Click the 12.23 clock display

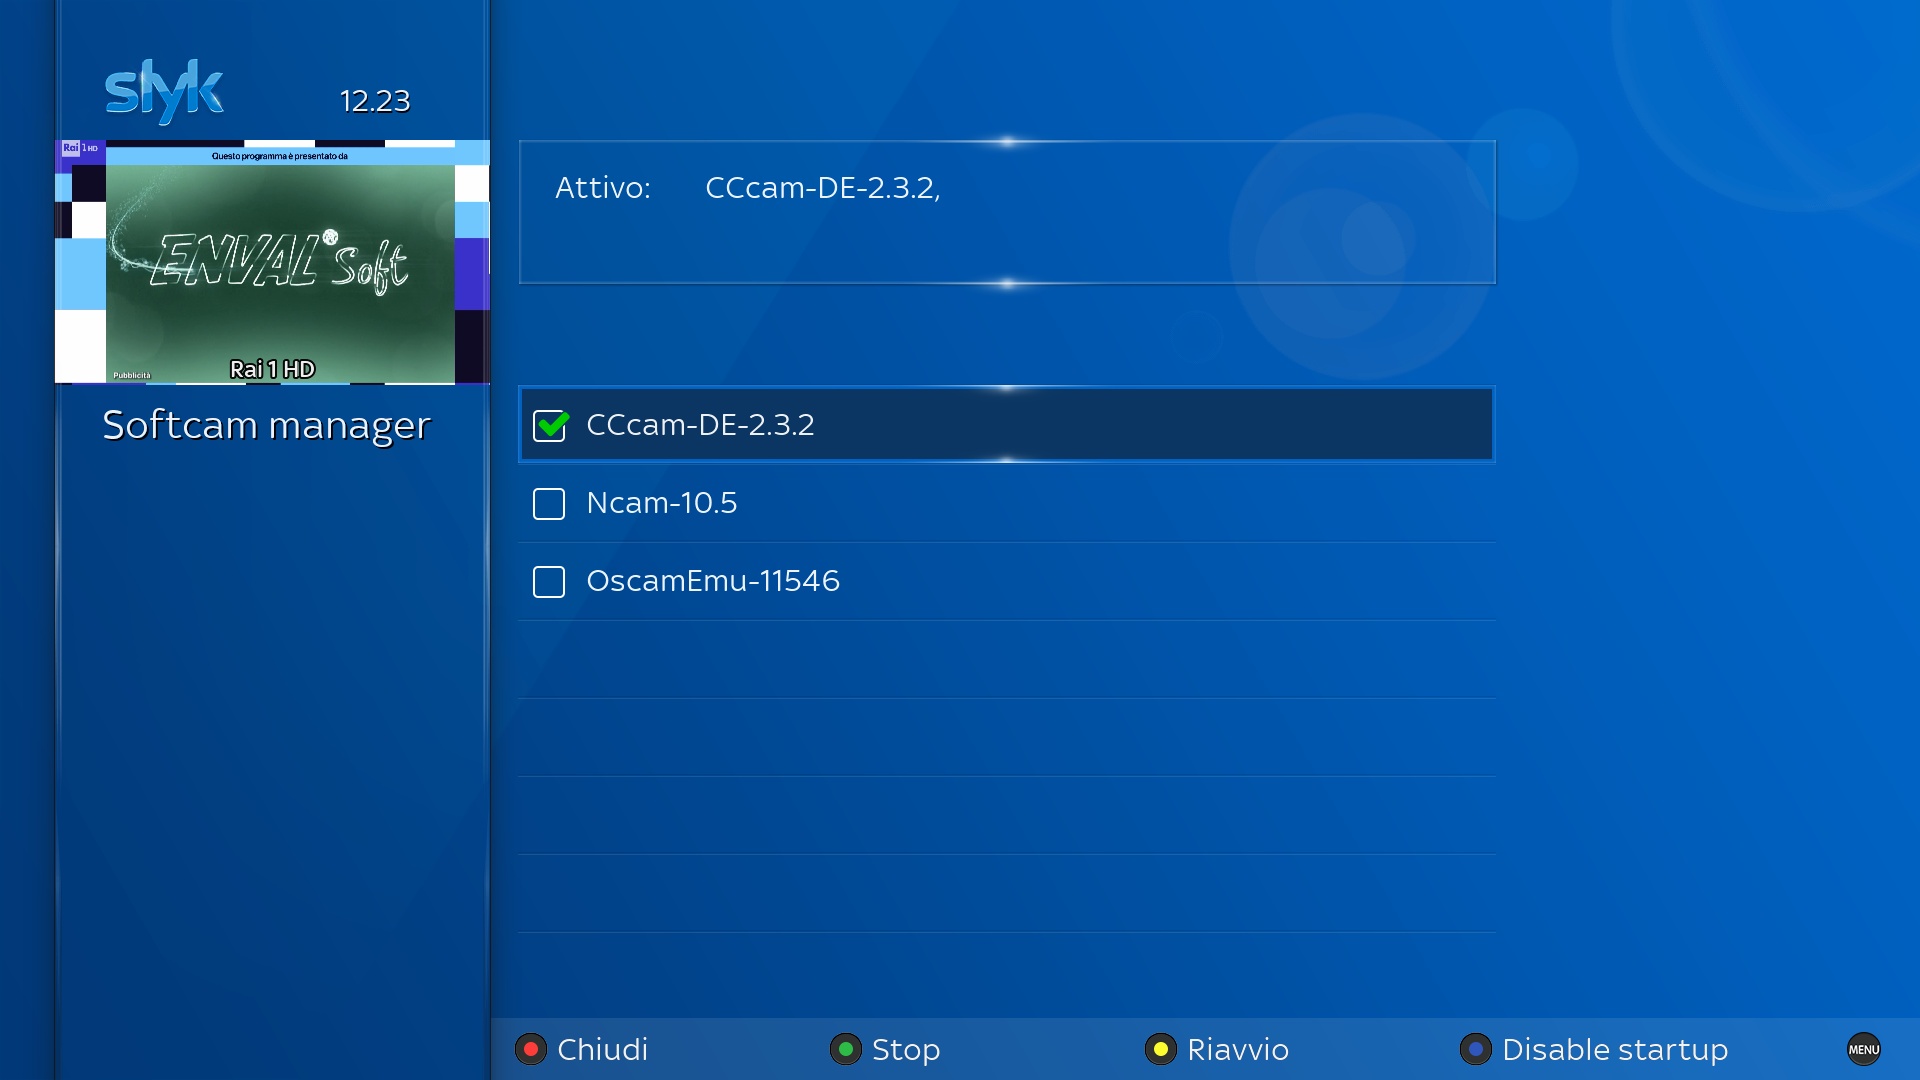(375, 101)
